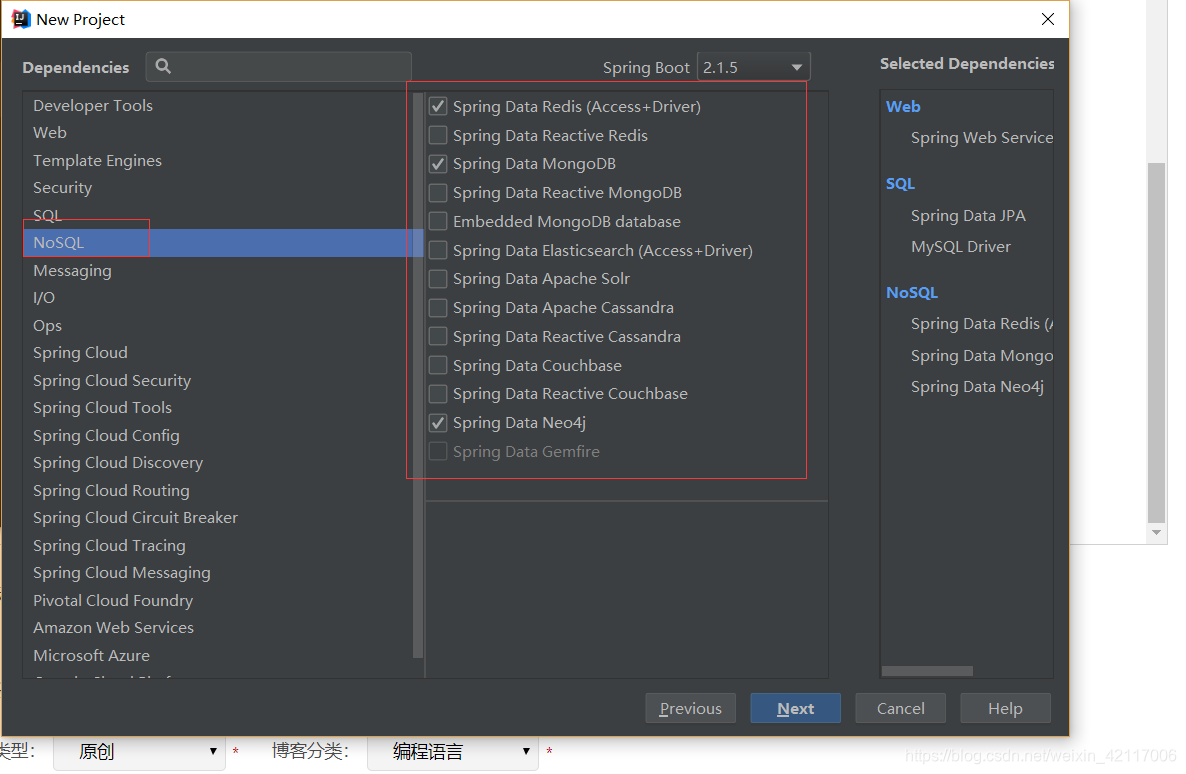Enable Embedded MongoDB database
This screenshot has height=774, width=1186.
click(x=438, y=222)
